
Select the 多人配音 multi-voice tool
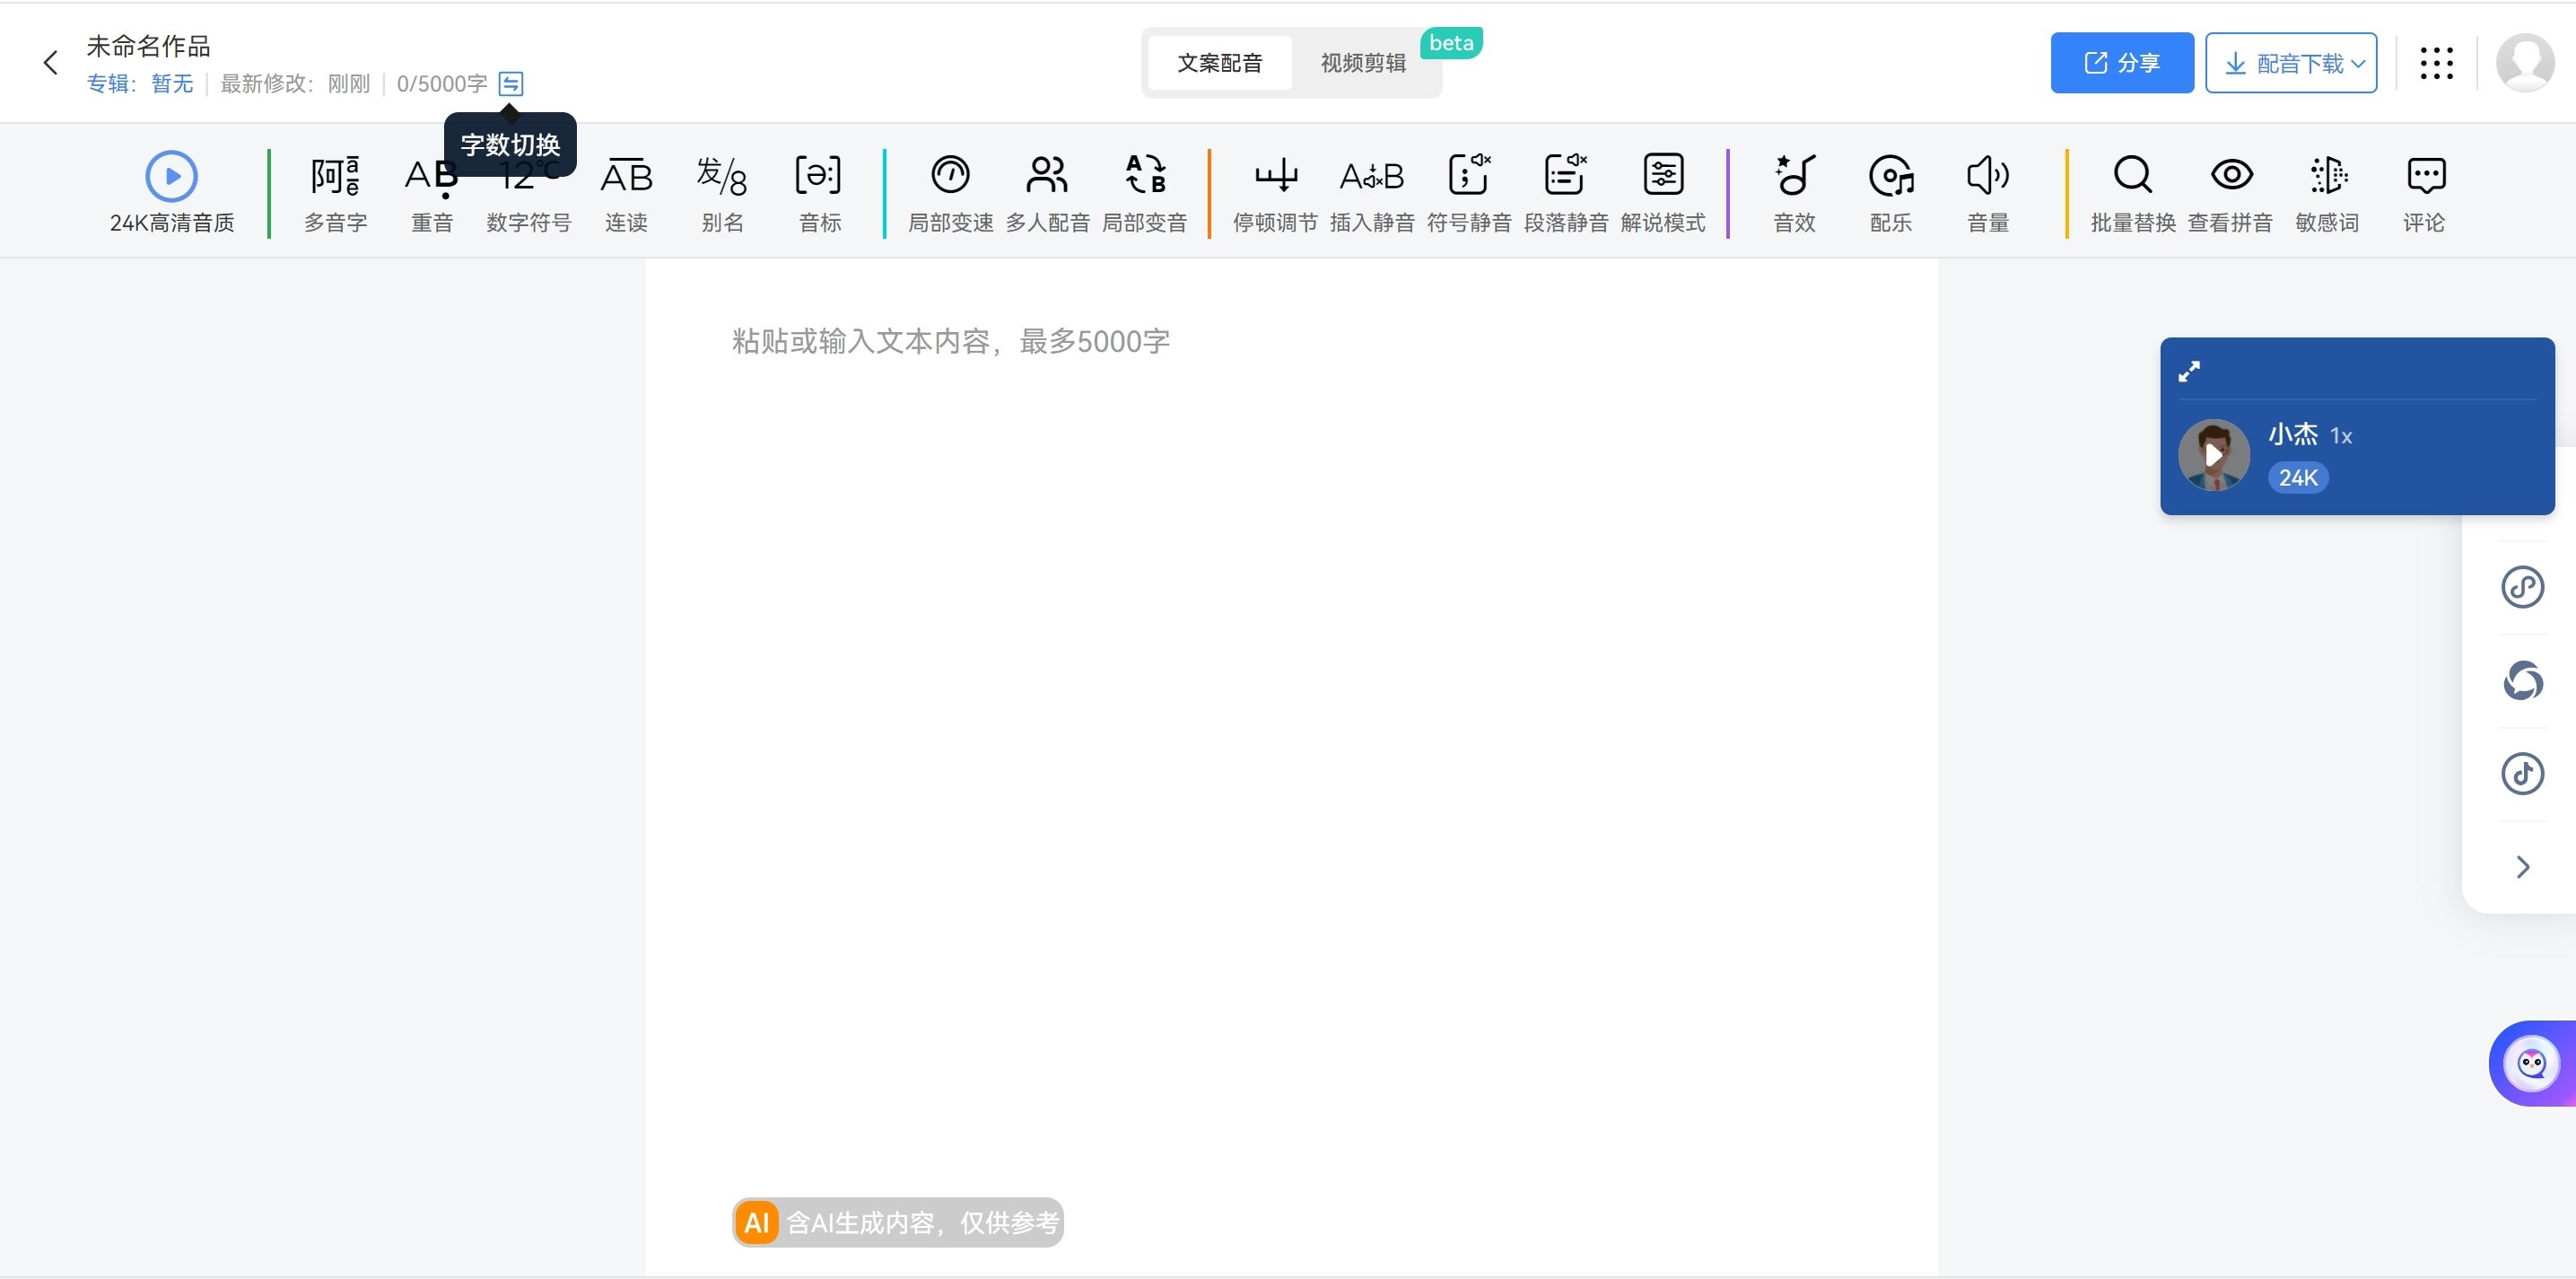[1046, 192]
